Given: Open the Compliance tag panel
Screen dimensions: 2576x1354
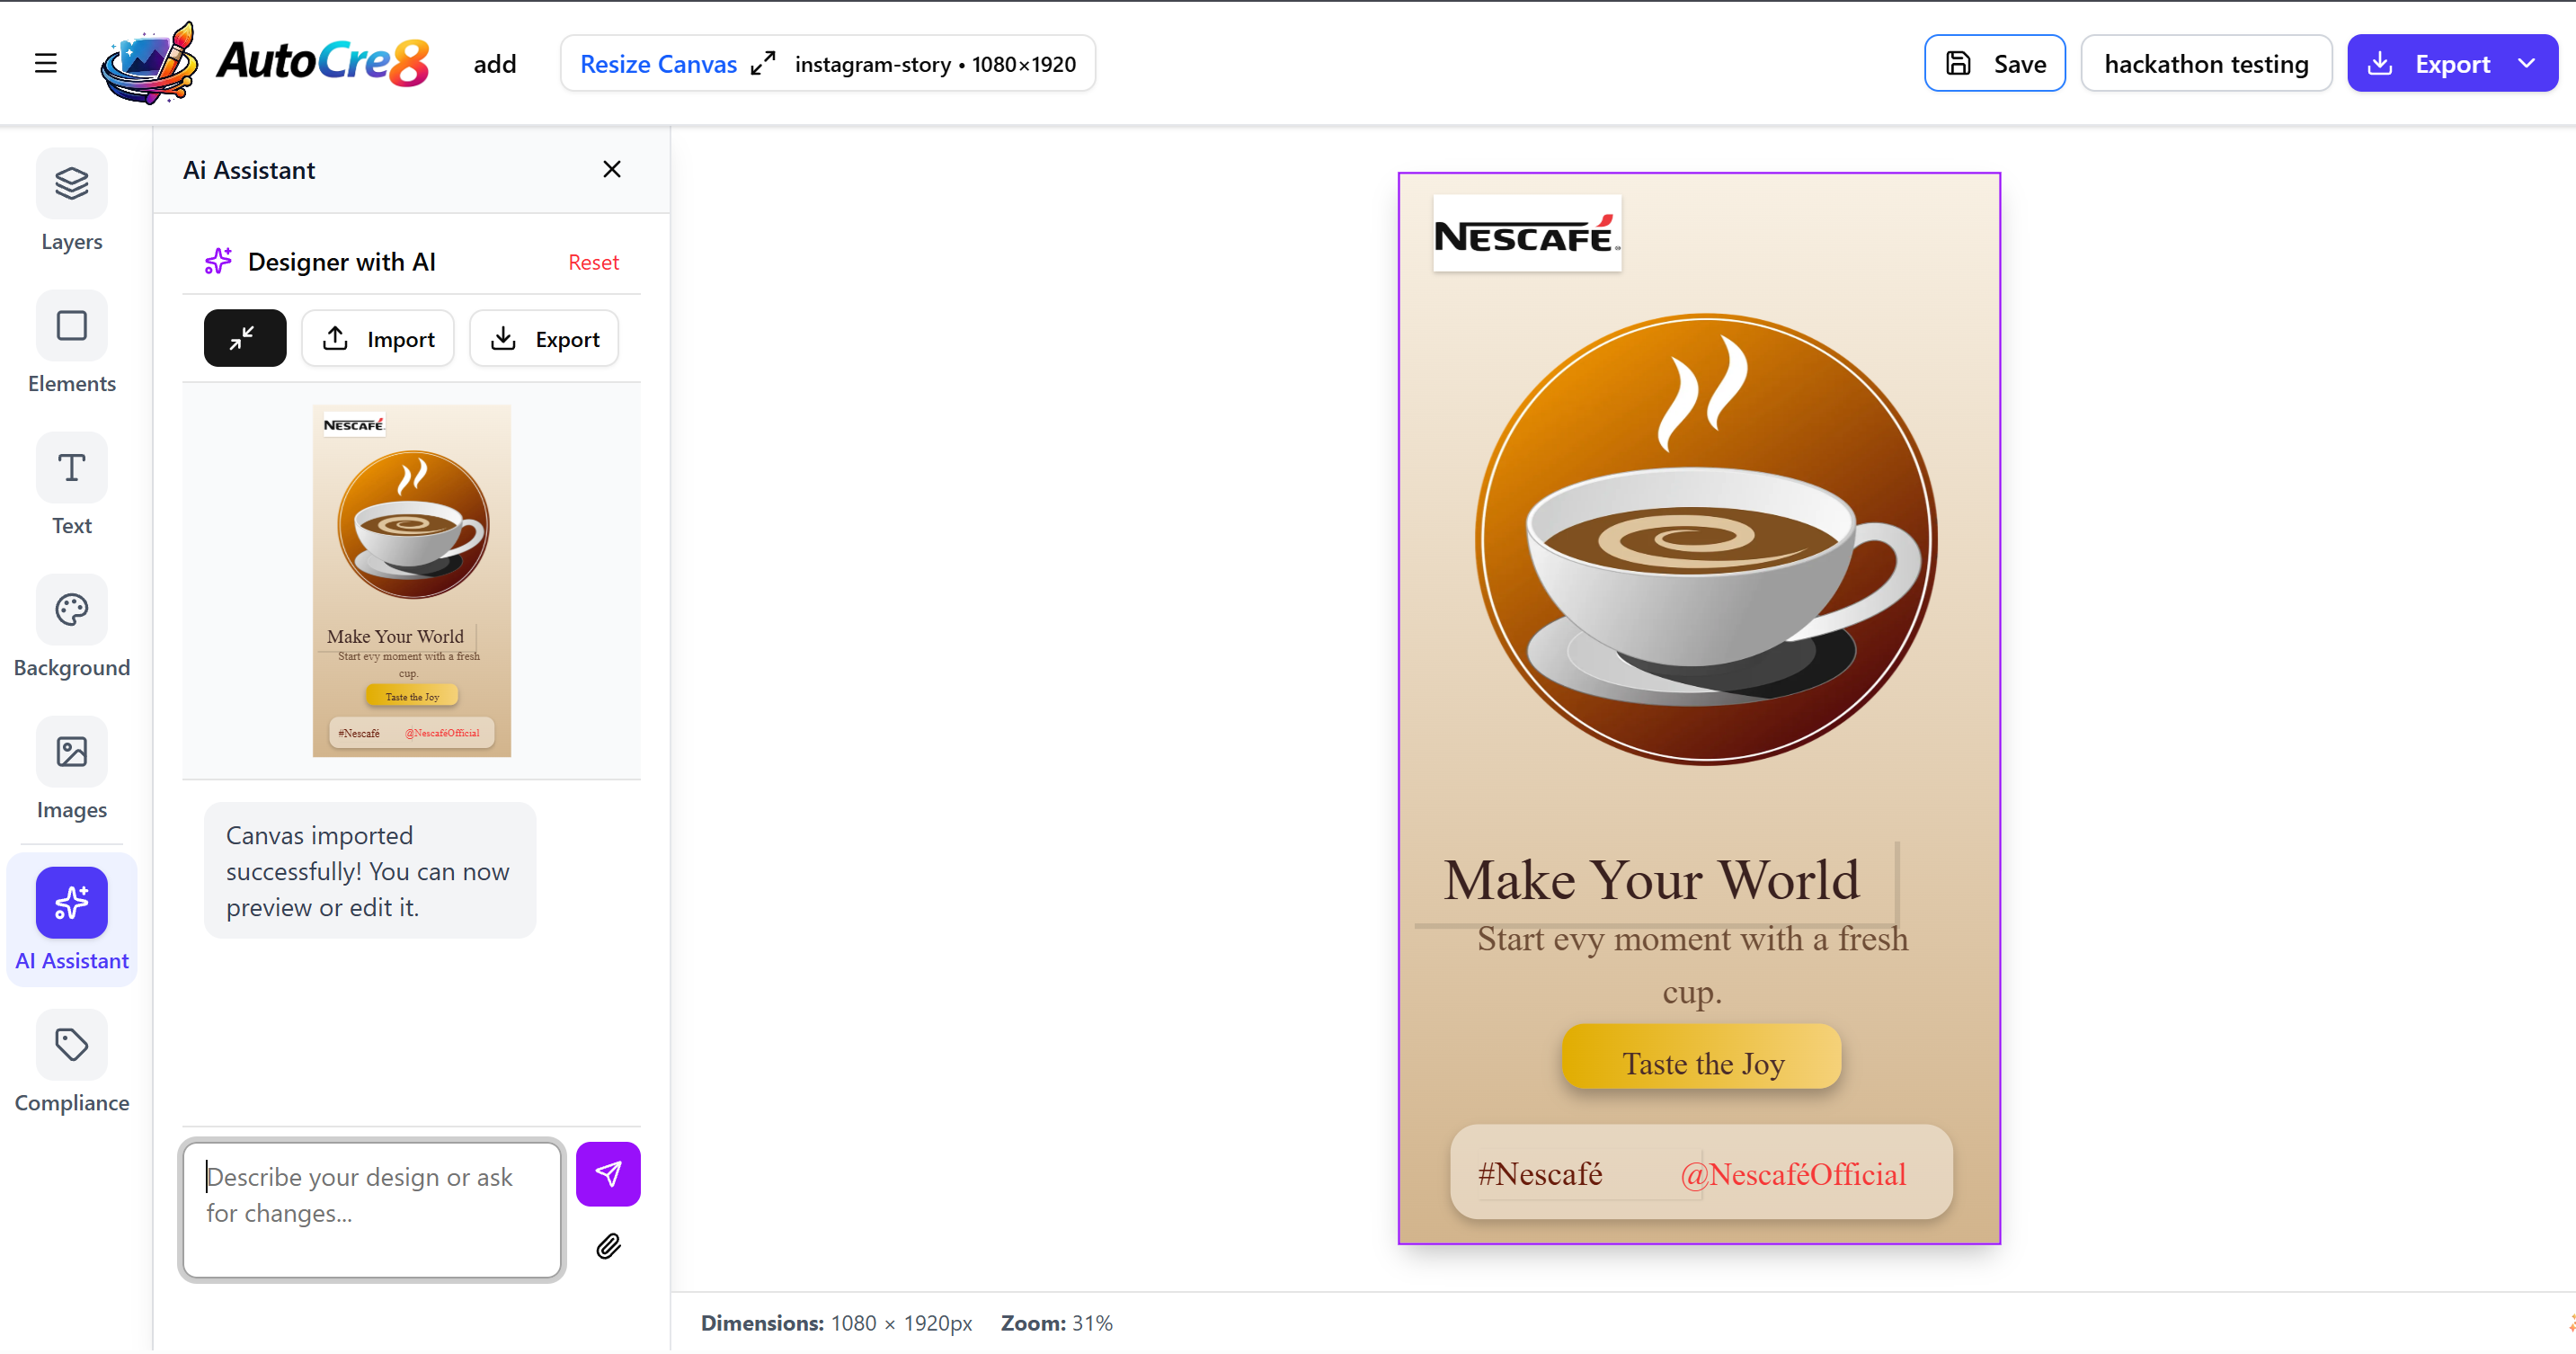Looking at the screenshot, I should click(x=71, y=1045).
